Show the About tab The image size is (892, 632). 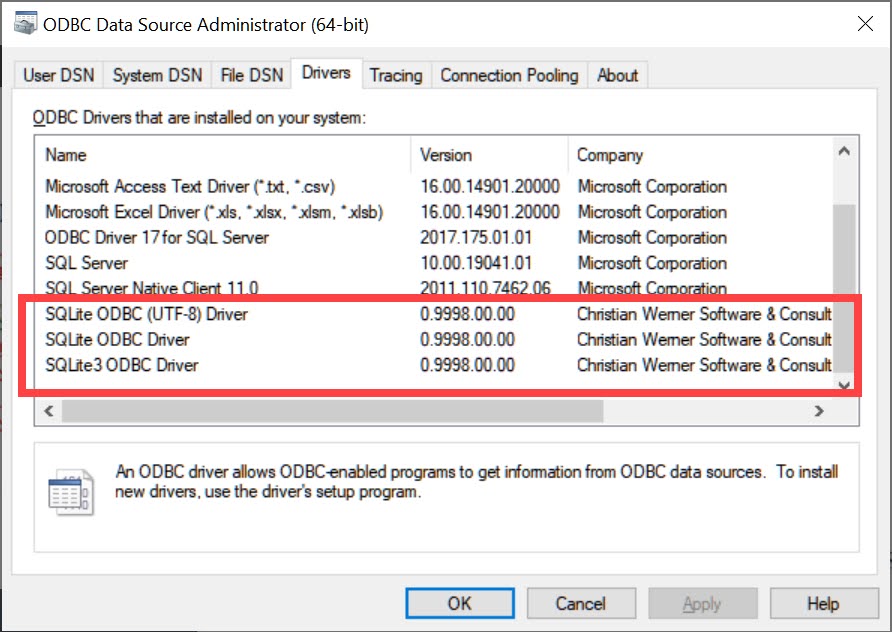[x=617, y=75]
